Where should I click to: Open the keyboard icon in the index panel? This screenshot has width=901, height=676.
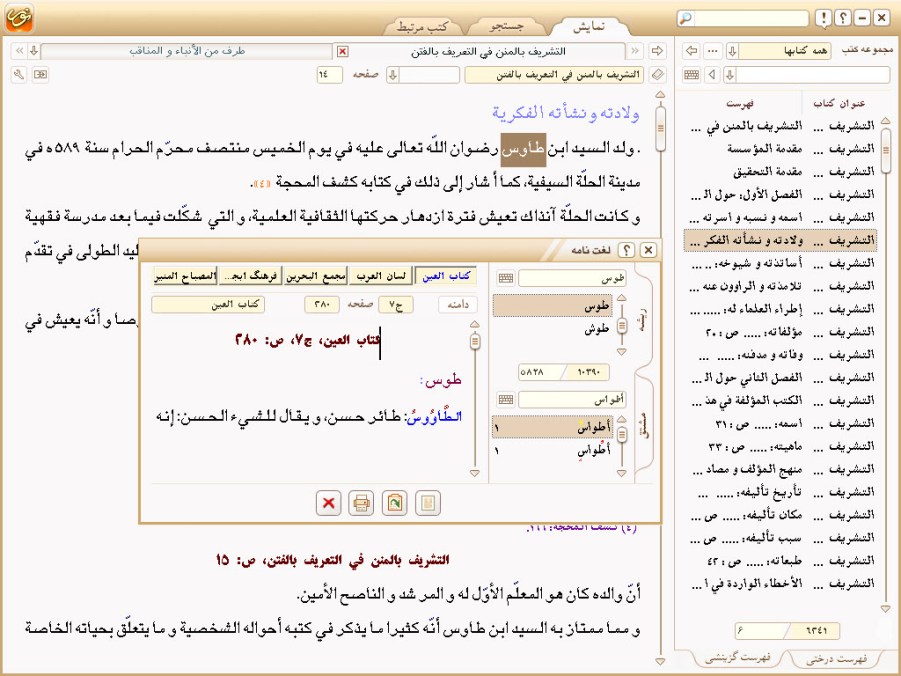692,74
